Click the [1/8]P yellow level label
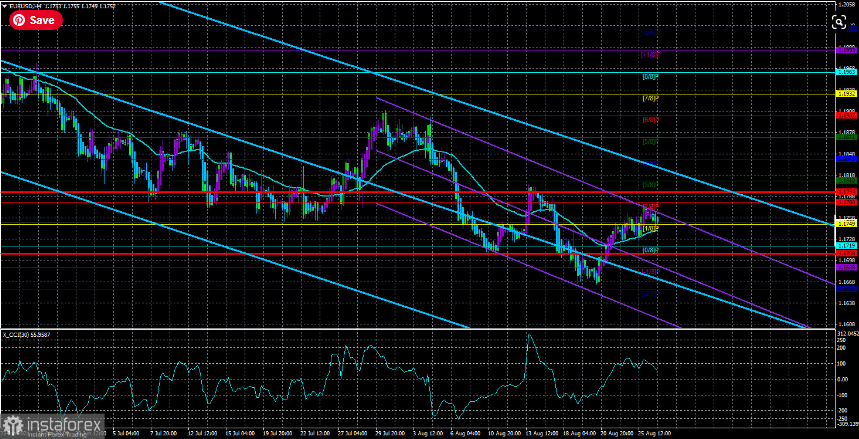This screenshot has height=439, width=859. pos(650,228)
